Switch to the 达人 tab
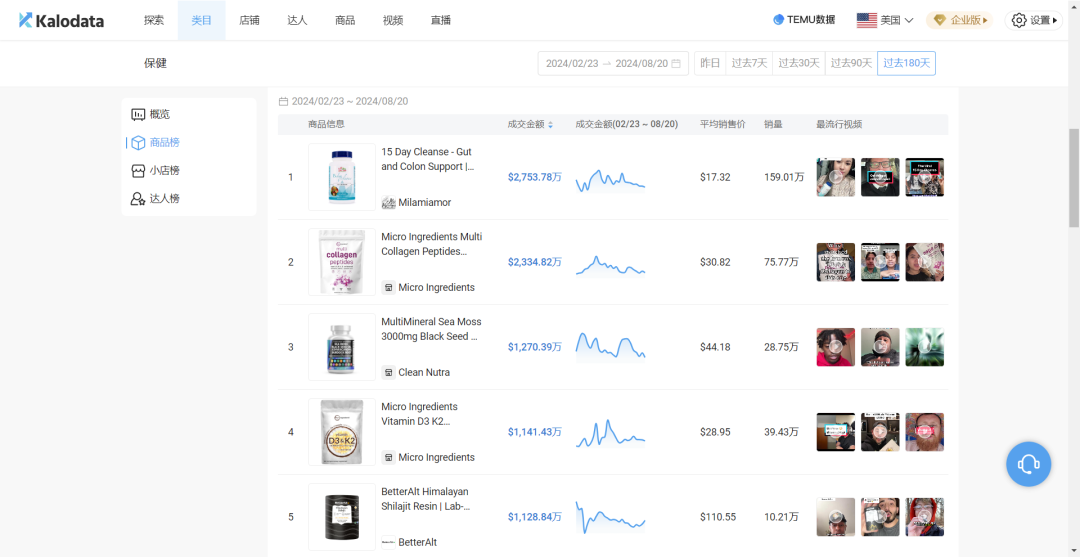1080x557 pixels. 297,20
